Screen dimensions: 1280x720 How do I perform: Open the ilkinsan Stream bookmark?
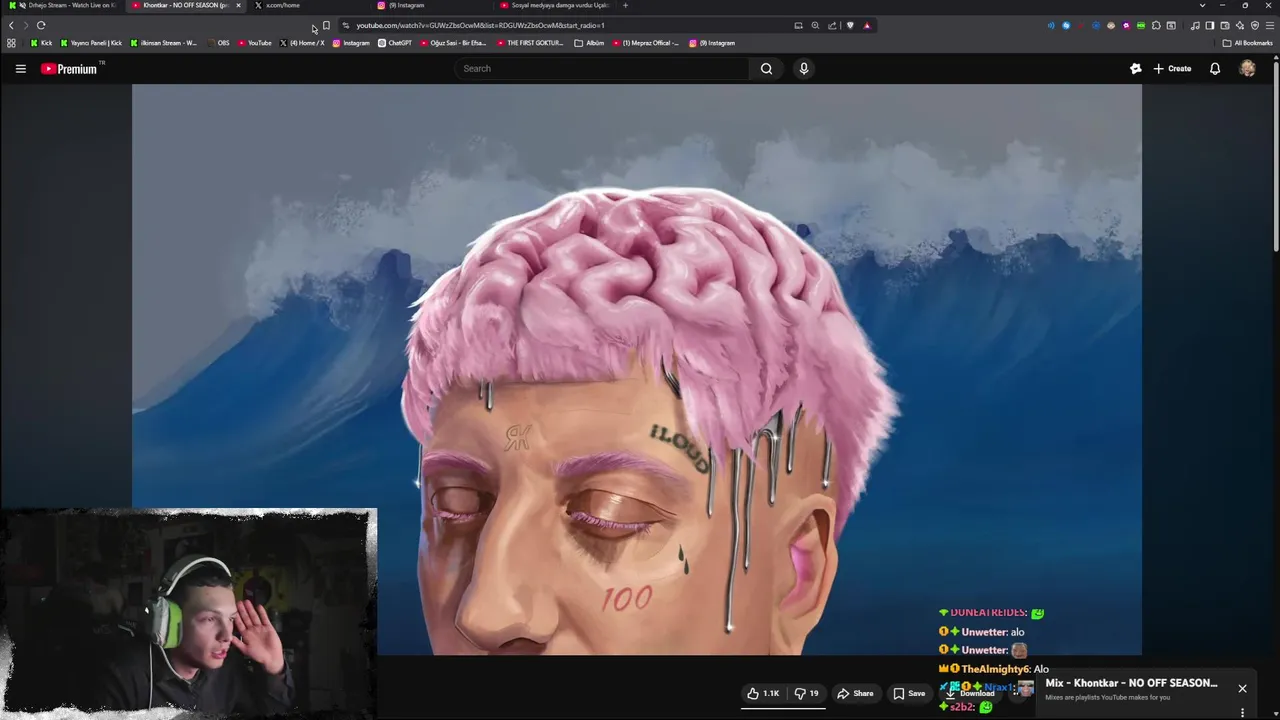(163, 43)
